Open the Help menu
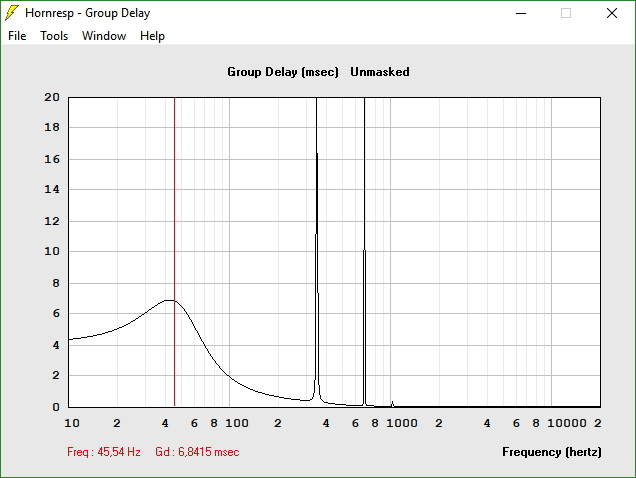This screenshot has height=478, width=636. pos(152,36)
